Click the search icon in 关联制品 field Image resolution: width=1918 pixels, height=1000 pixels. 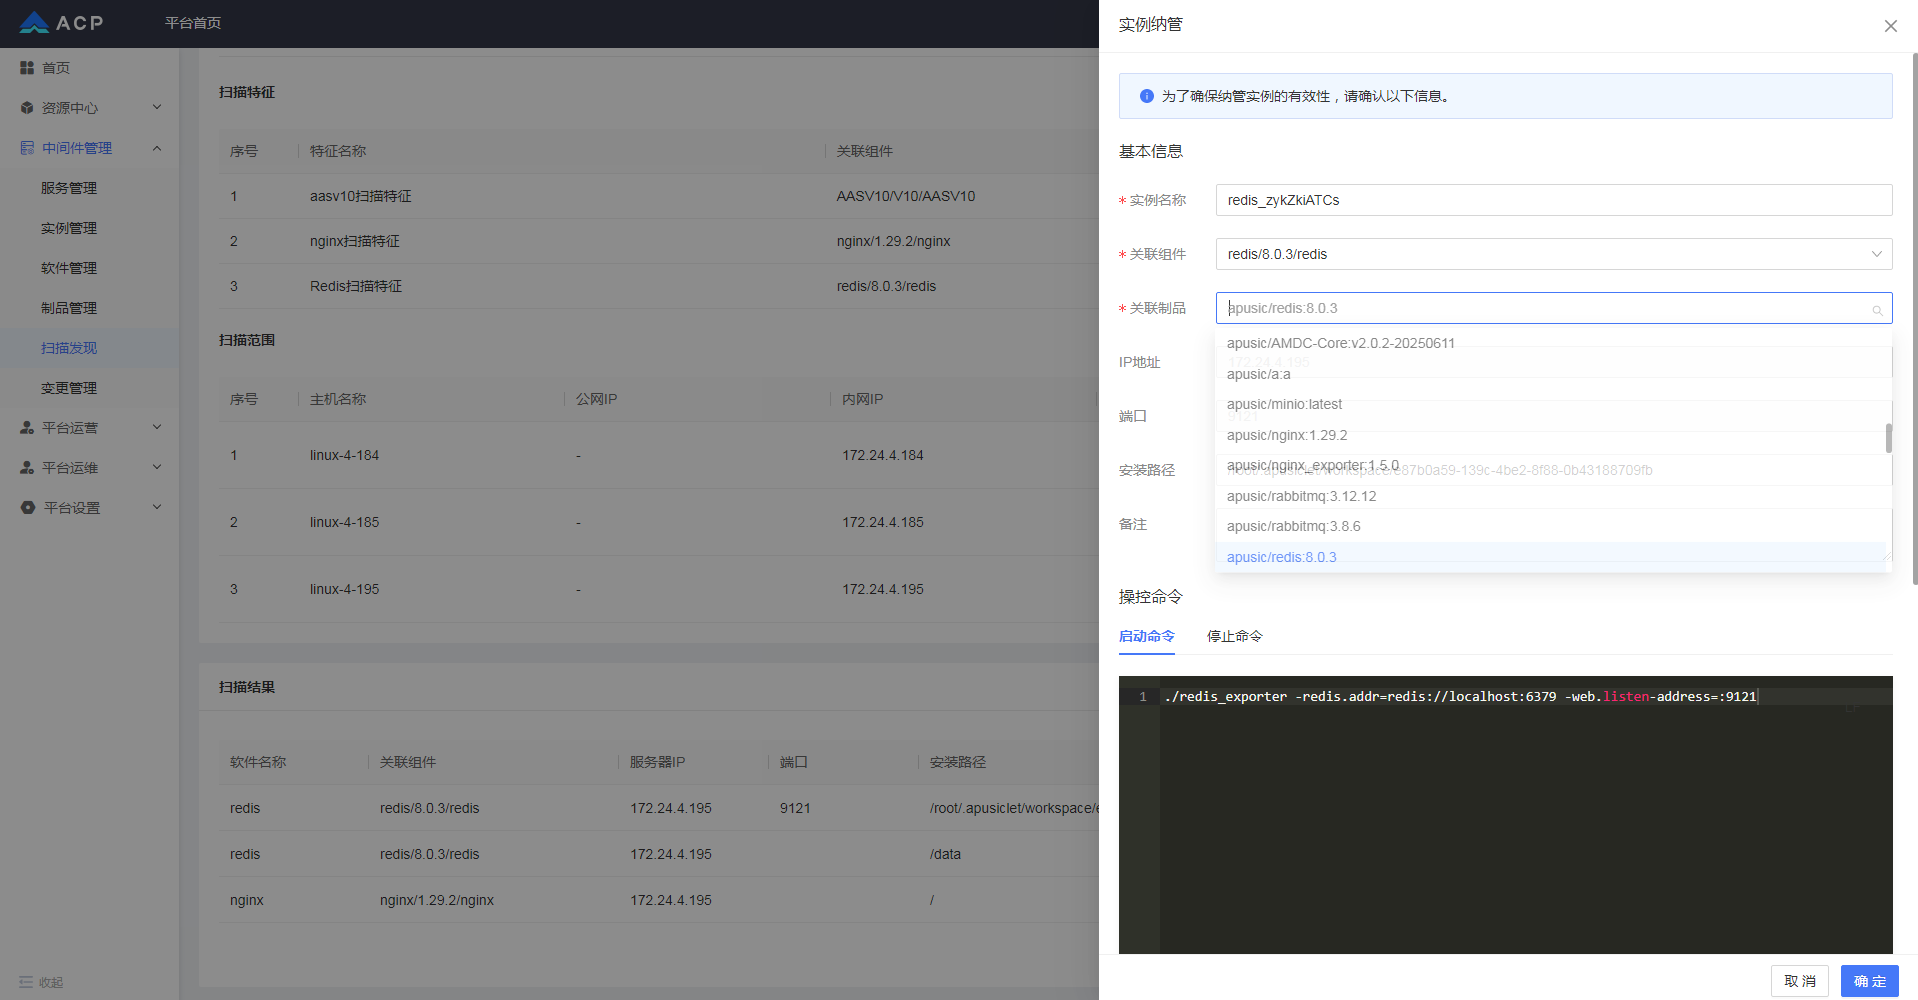click(x=1877, y=310)
